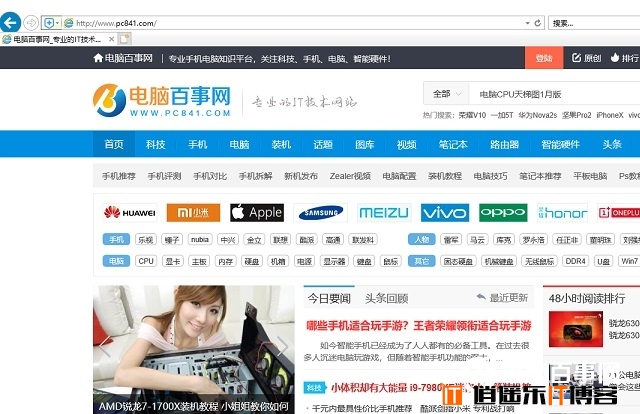Click the honor brand logo
The width and height of the screenshot is (640, 414).
[563, 213]
